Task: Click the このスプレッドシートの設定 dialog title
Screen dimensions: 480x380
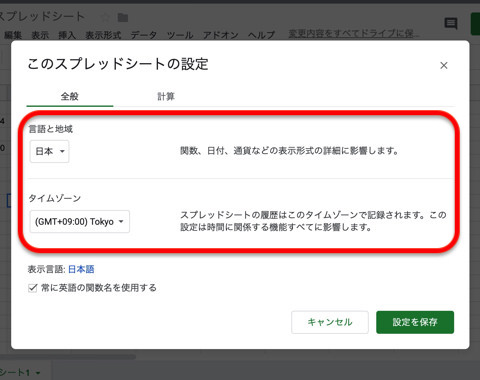Action: [x=118, y=64]
